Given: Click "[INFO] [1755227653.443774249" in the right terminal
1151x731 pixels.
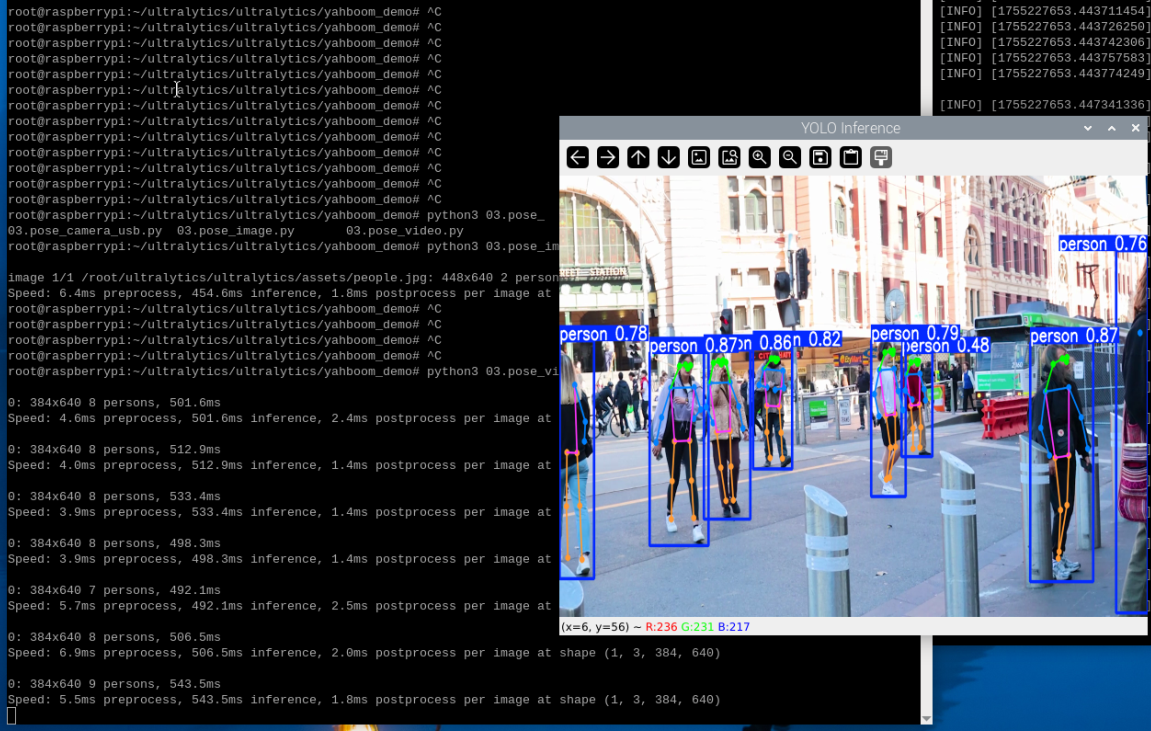Looking at the screenshot, I should (1043, 73).
